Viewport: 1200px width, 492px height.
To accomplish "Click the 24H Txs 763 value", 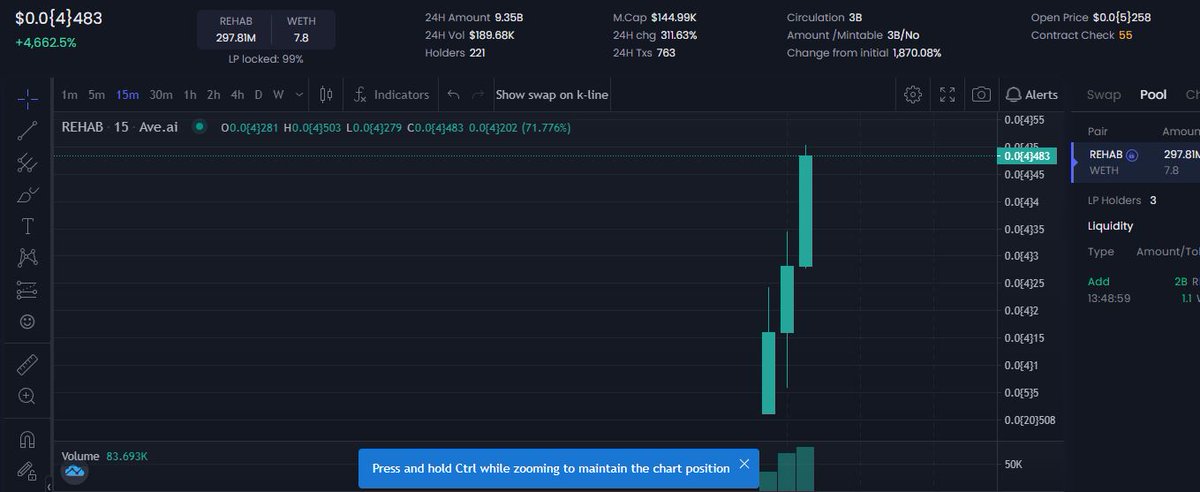I will 666,52.
